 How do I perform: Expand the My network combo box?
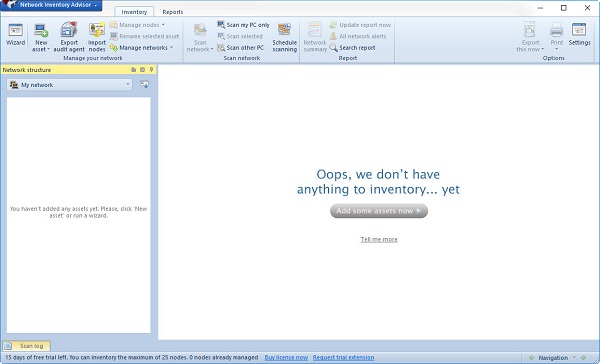click(x=69, y=85)
